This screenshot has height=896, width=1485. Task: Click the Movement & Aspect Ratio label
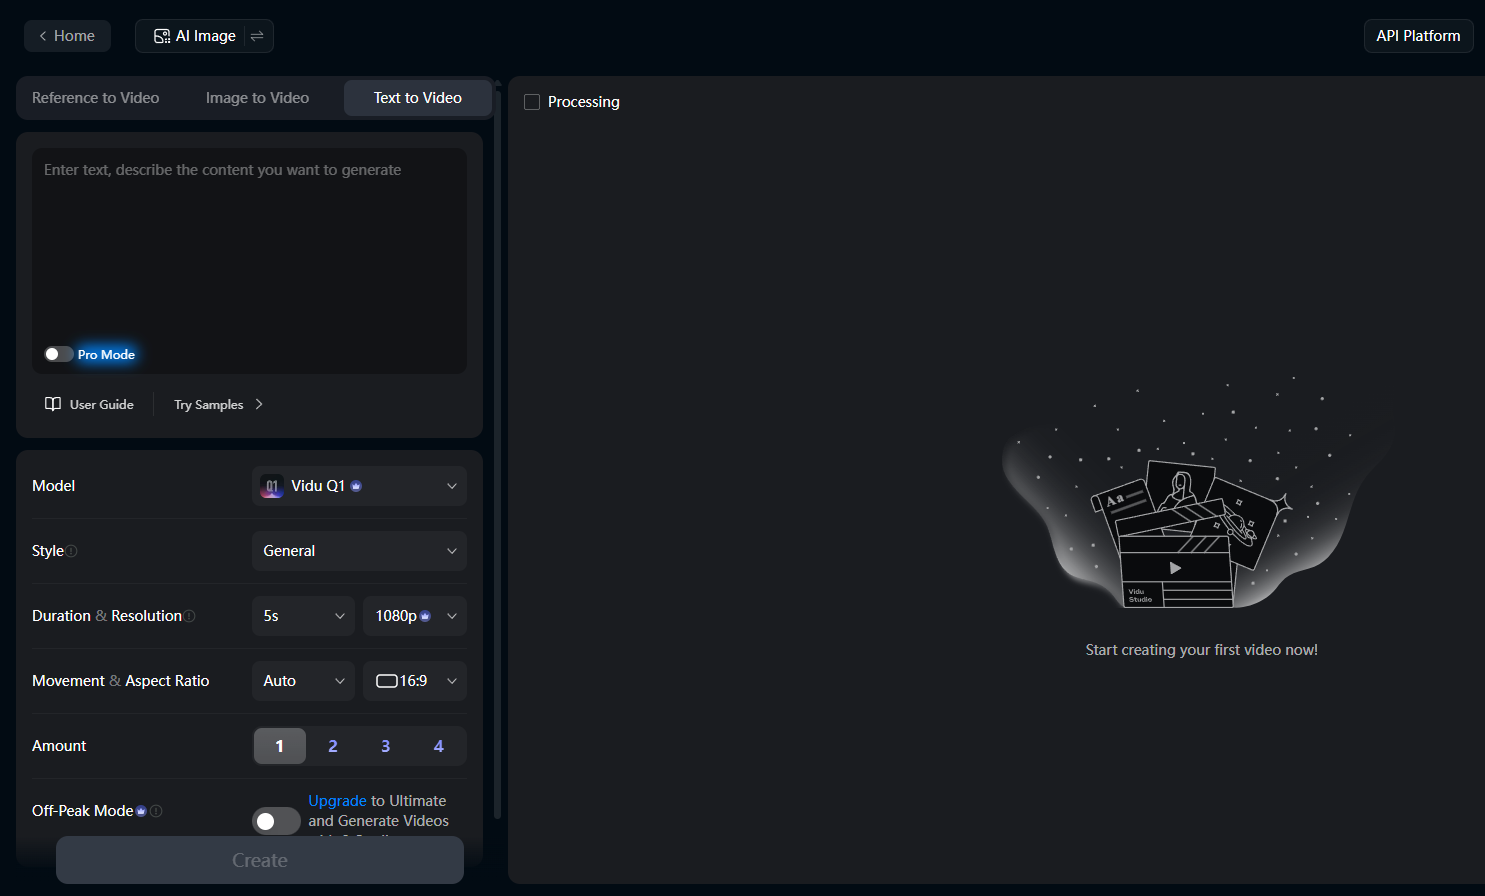coord(121,681)
